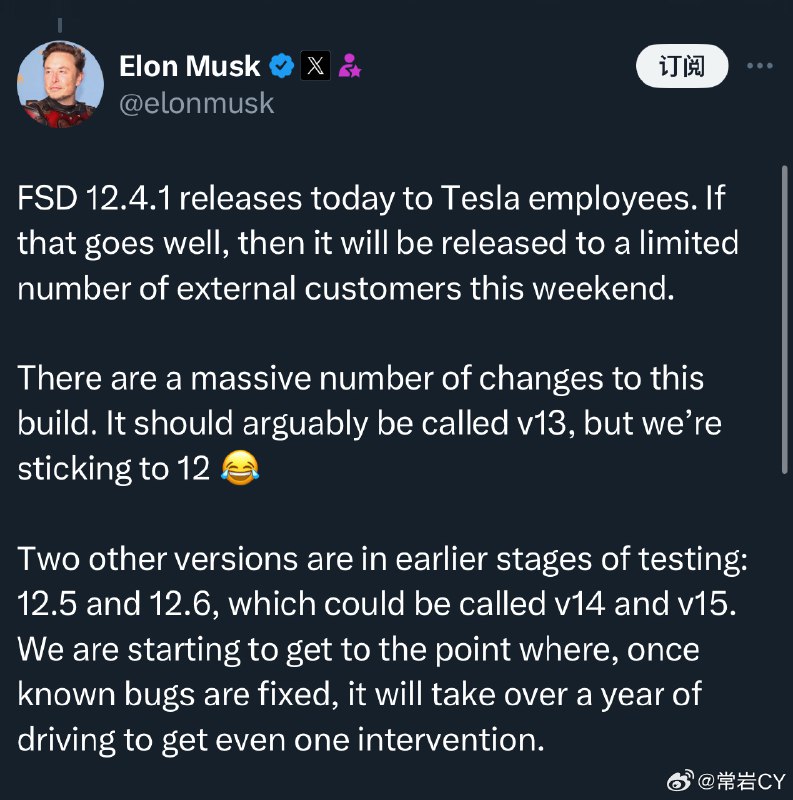Click the laughing crying emoji

pos(240,468)
